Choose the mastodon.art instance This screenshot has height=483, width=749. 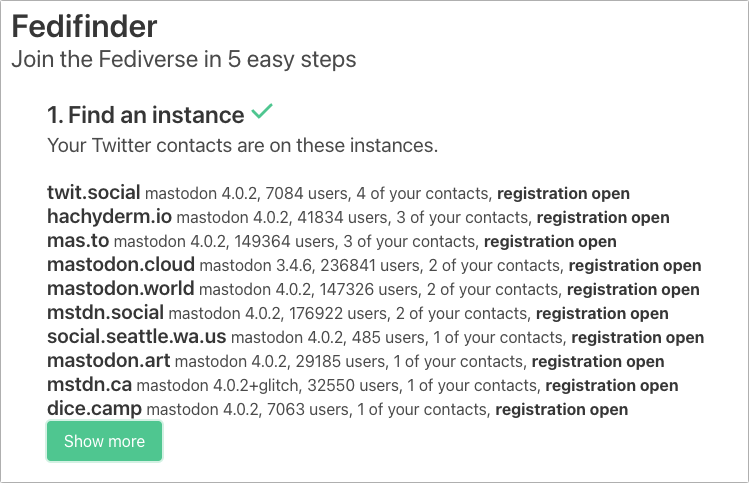108,361
